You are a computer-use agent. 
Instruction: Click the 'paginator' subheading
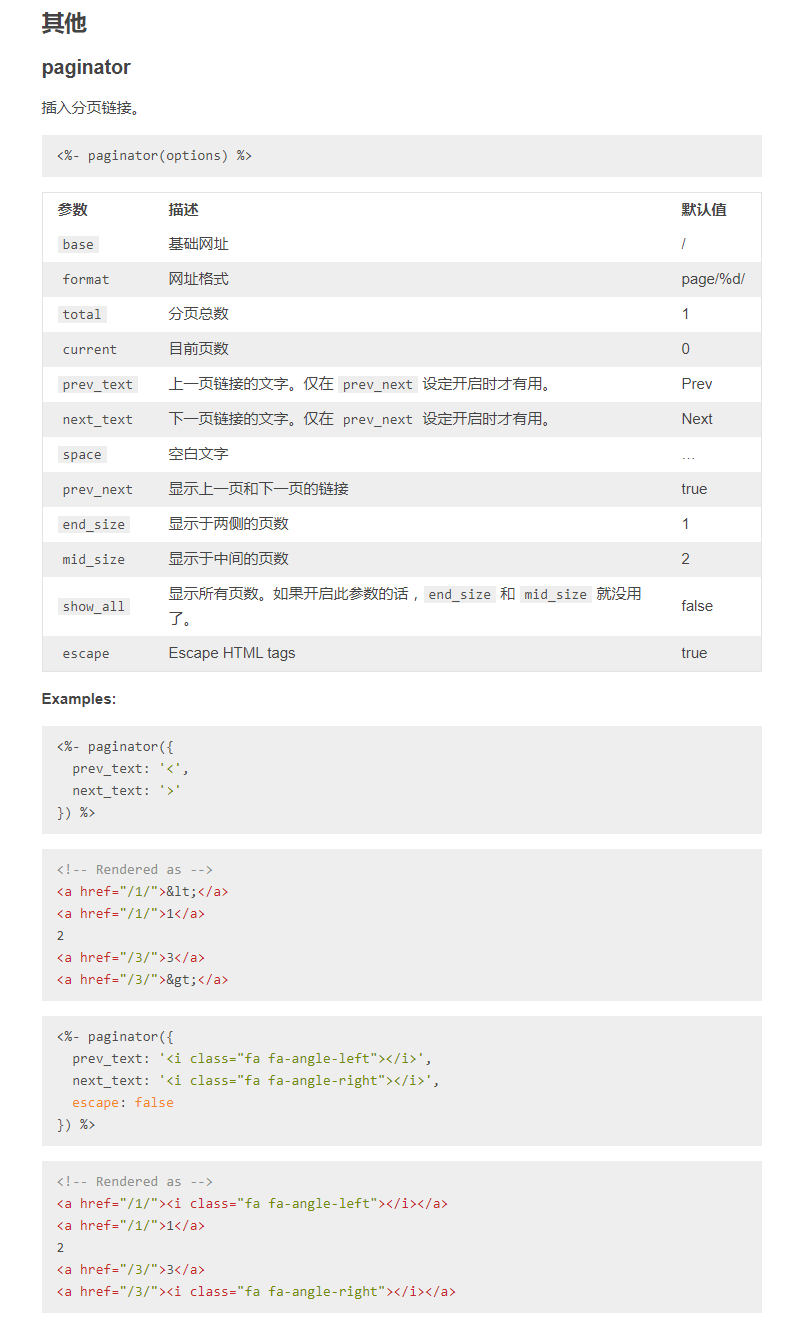[x=86, y=67]
